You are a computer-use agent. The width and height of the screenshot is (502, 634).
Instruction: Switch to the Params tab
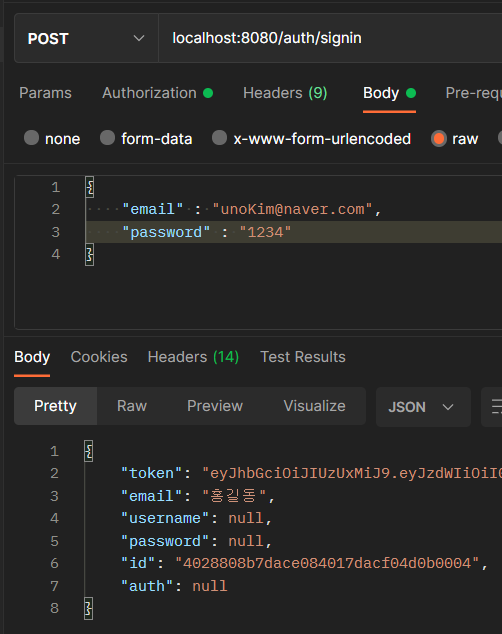point(45,93)
